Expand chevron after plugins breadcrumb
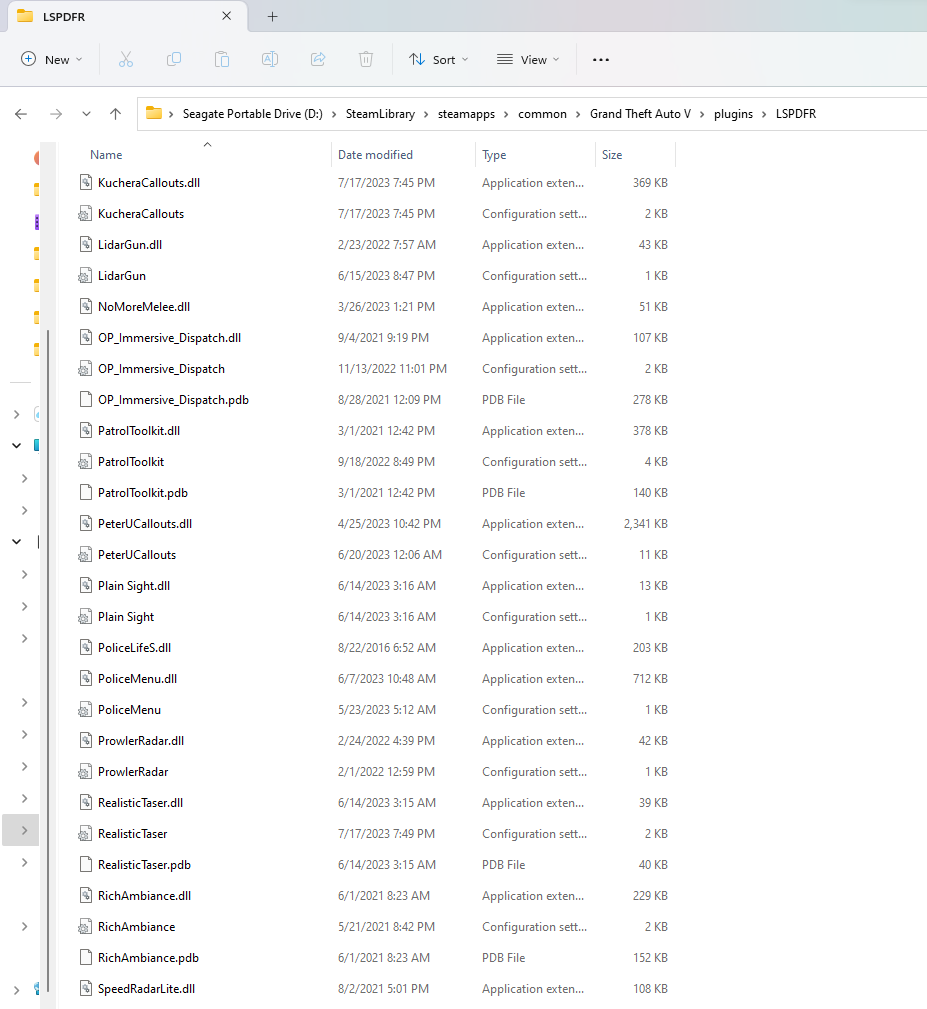Image resolution: width=927 pixels, height=1009 pixels. (764, 114)
